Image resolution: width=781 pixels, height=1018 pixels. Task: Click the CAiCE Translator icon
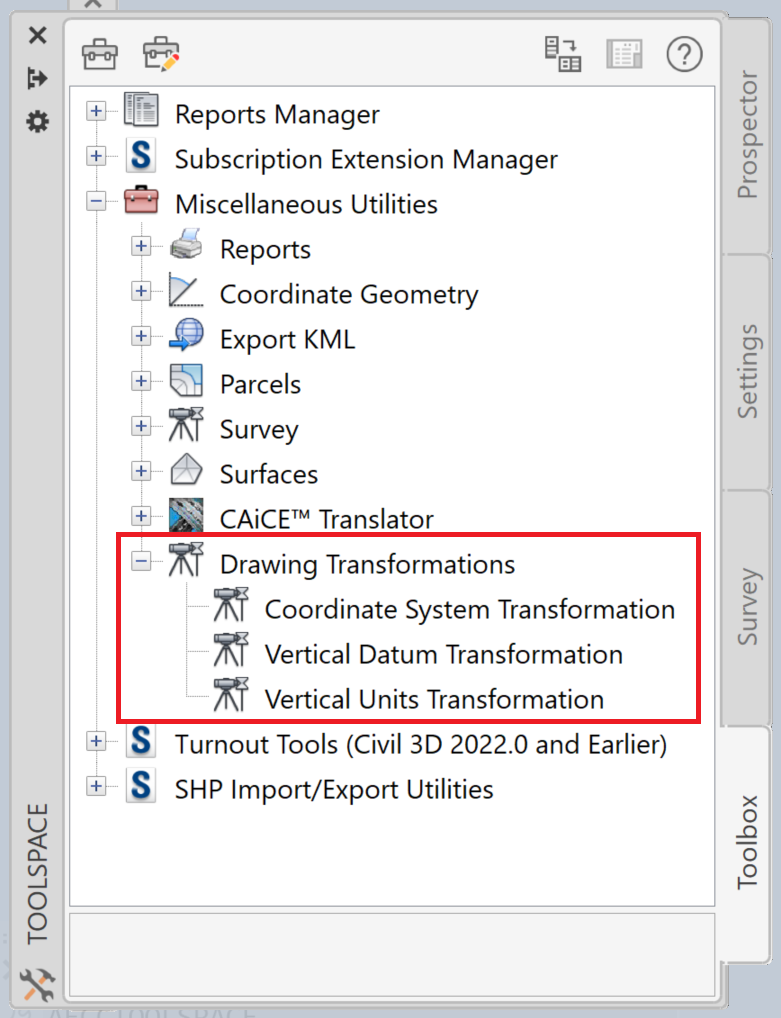click(188, 516)
